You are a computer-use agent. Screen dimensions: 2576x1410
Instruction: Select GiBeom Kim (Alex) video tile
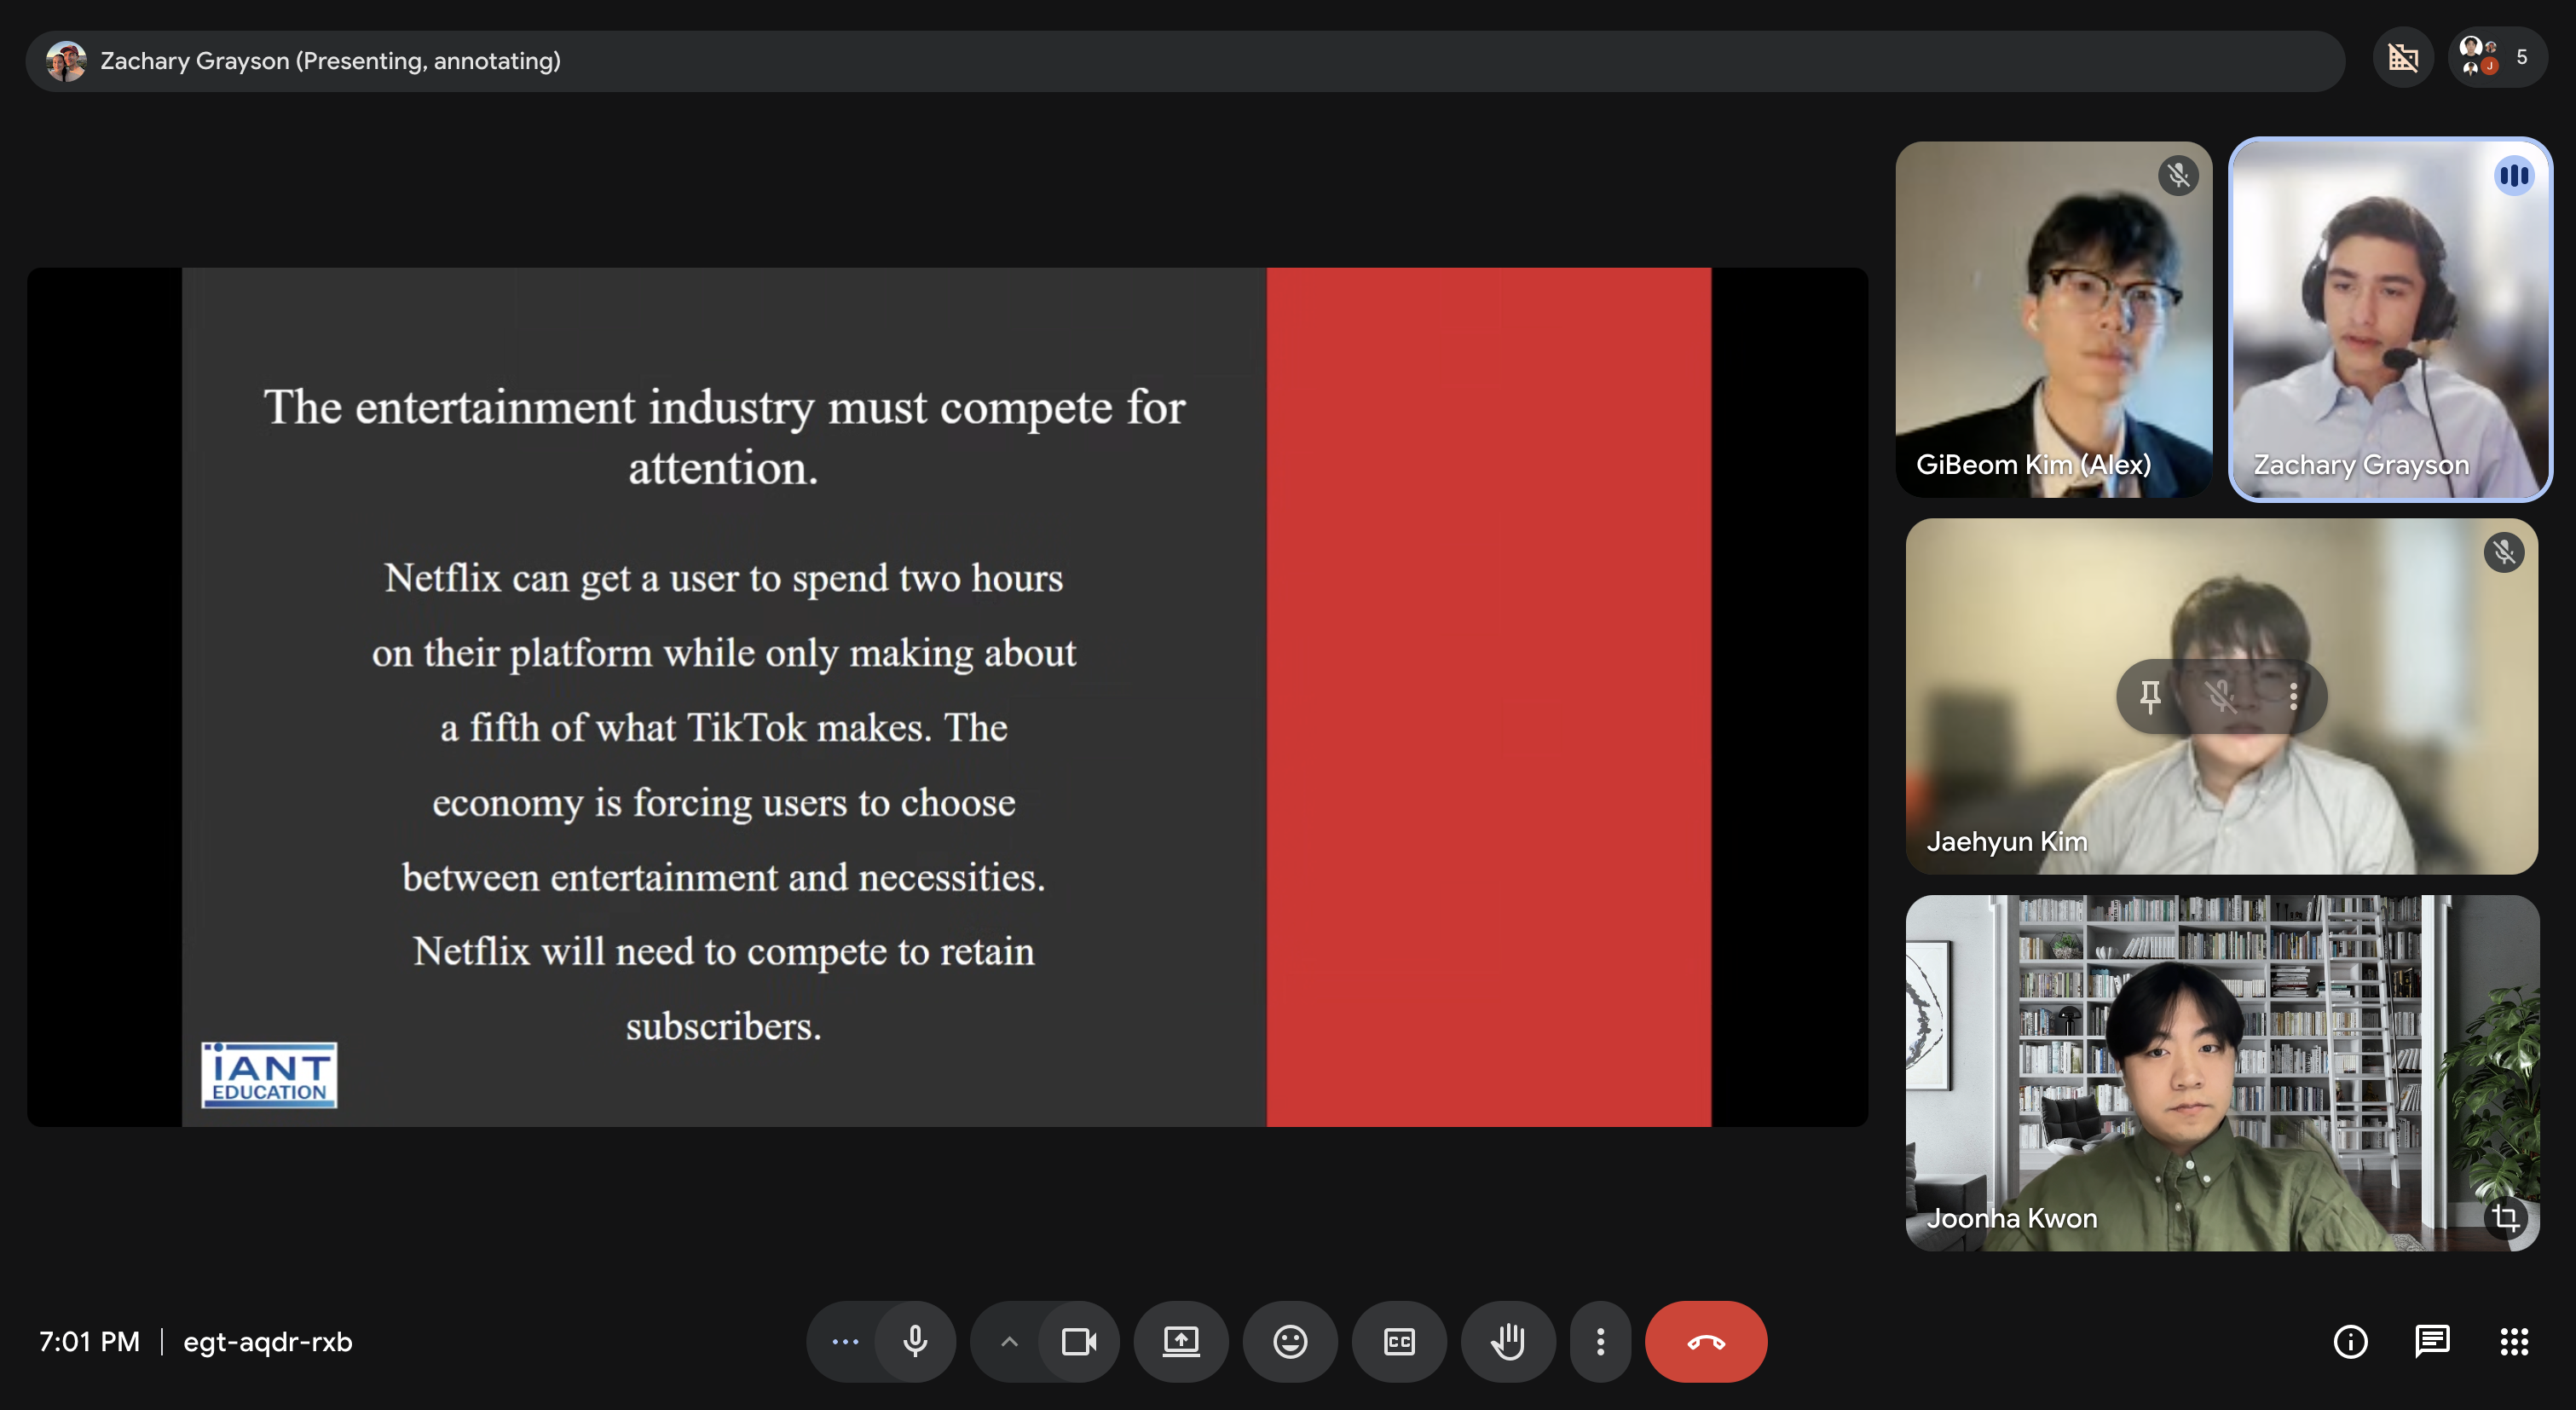coord(2053,319)
